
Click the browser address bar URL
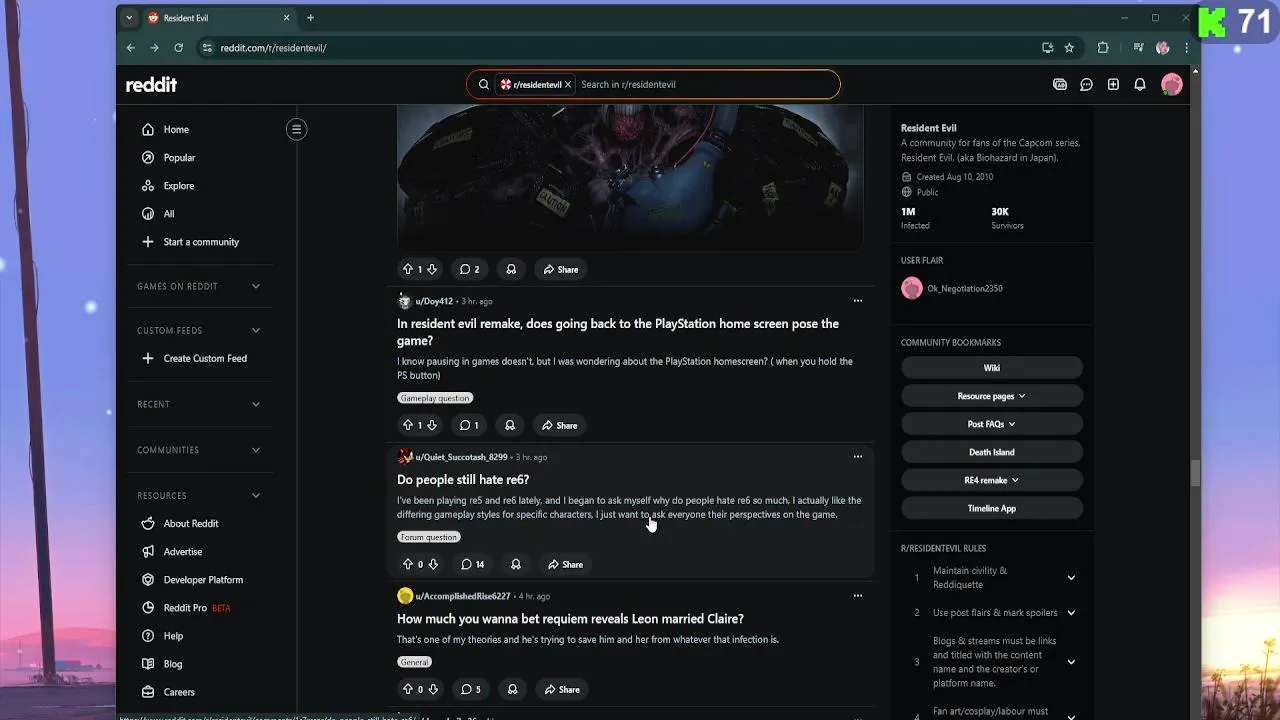(273, 48)
